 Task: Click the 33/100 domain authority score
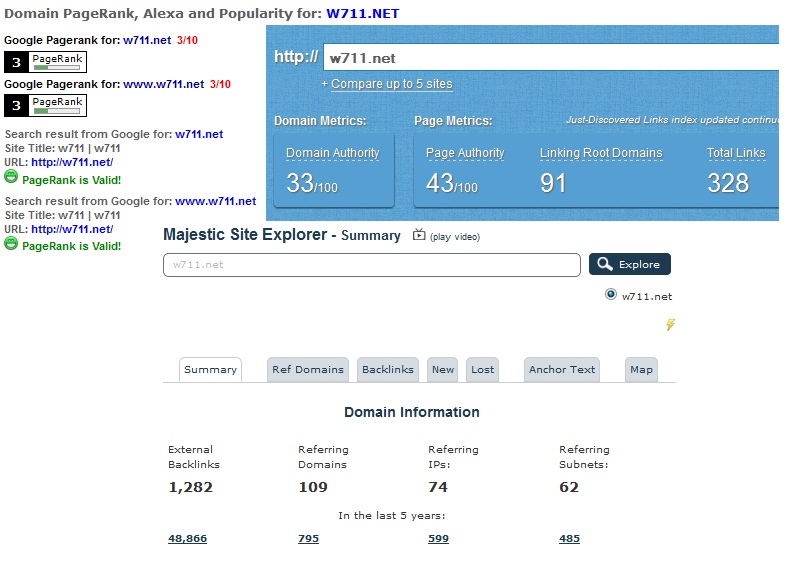(x=312, y=183)
